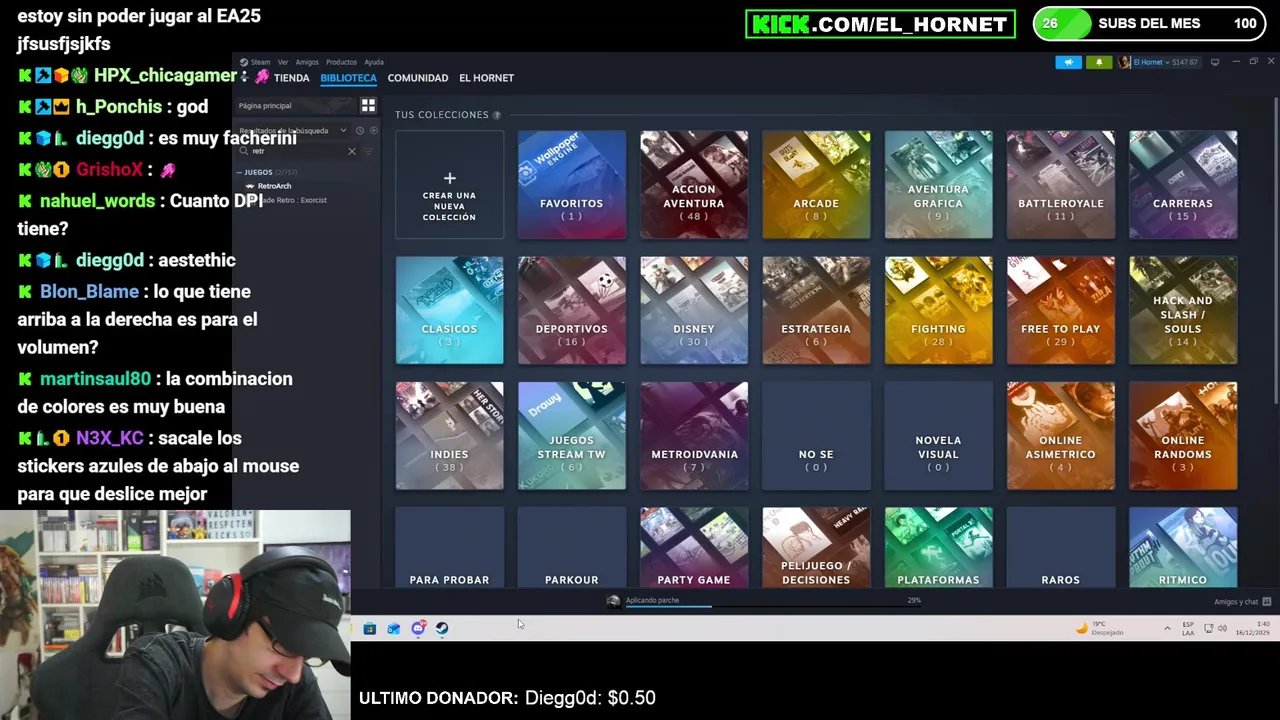This screenshot has width=1280, height=720.
Task: Collapse the JUEGOS category
Action: [258, 172]
